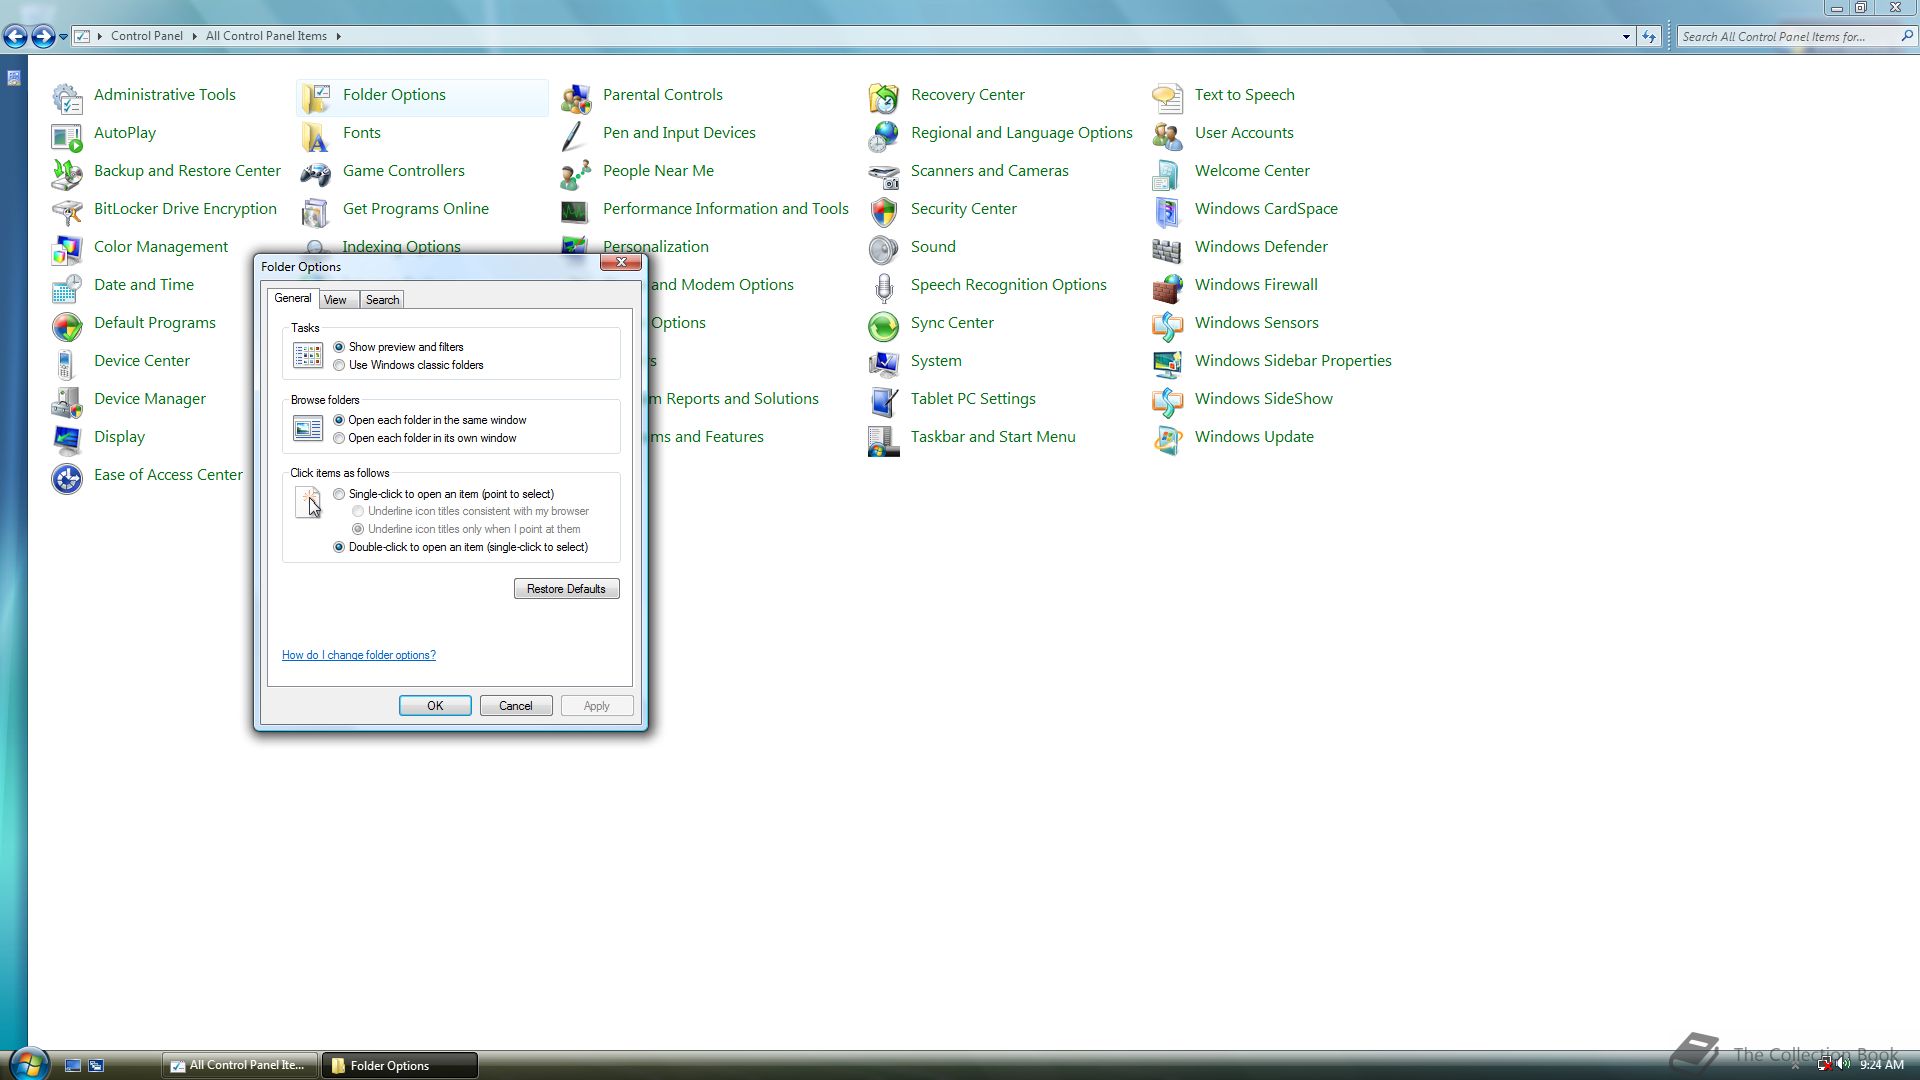Screen dimensions: 1920x1080
Task: Open Windows Firewall icon
Action: [x=1168, y=287]
